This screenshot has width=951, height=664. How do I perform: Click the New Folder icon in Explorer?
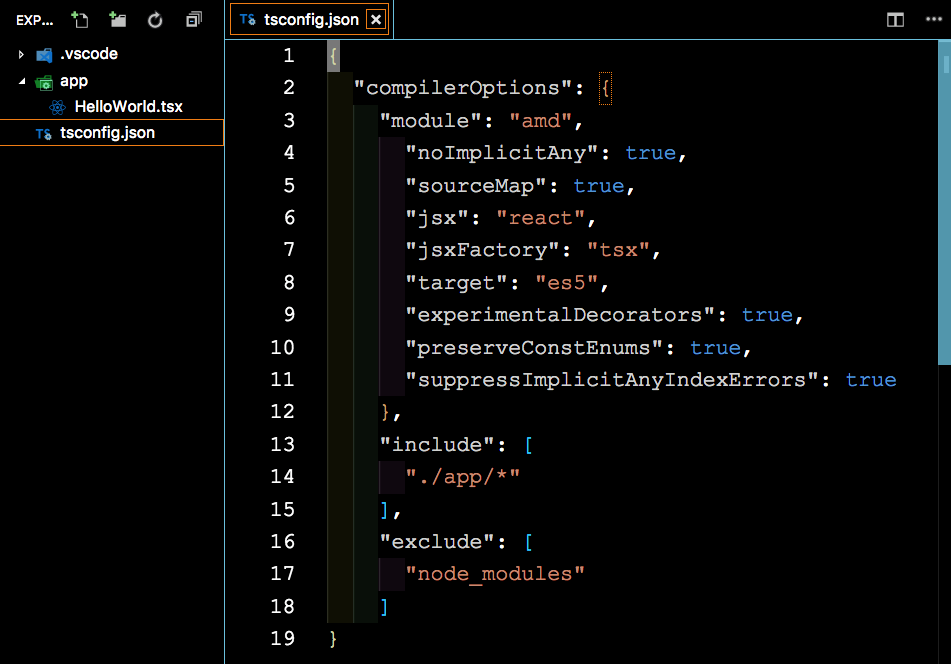118,20
